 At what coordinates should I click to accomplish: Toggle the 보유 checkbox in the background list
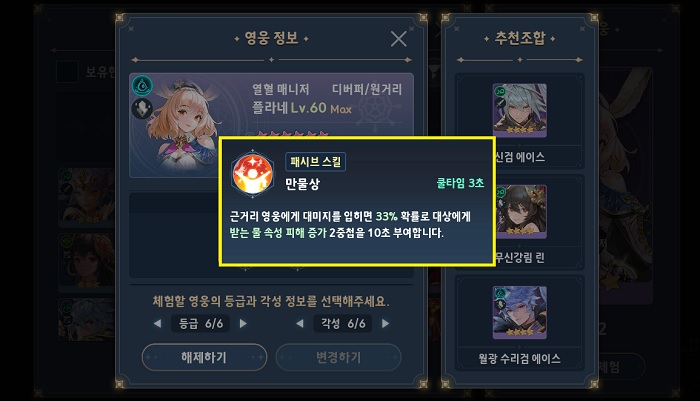pos(67,72)
